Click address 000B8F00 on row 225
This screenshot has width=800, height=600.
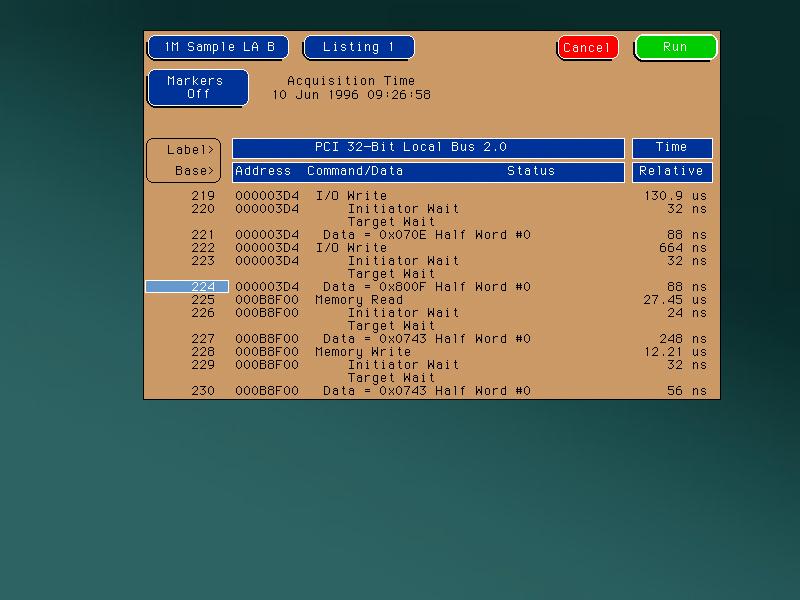pyautogui.click(x=267, y=300)
